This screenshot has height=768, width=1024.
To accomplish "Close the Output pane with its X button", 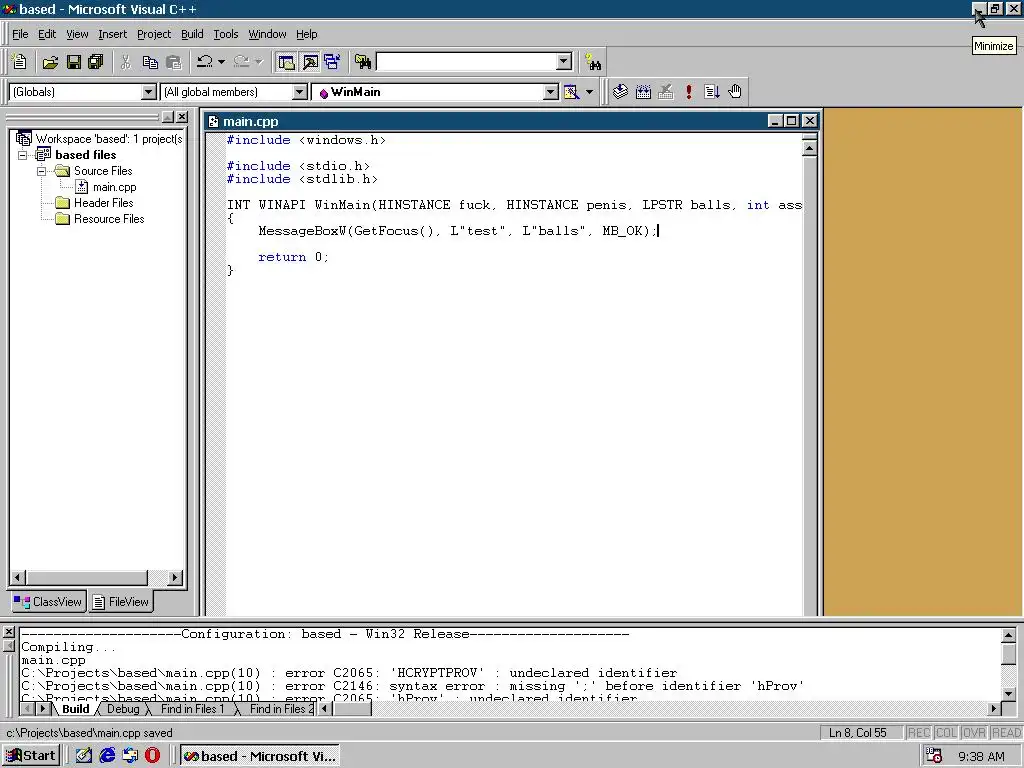I will (8, 632).
